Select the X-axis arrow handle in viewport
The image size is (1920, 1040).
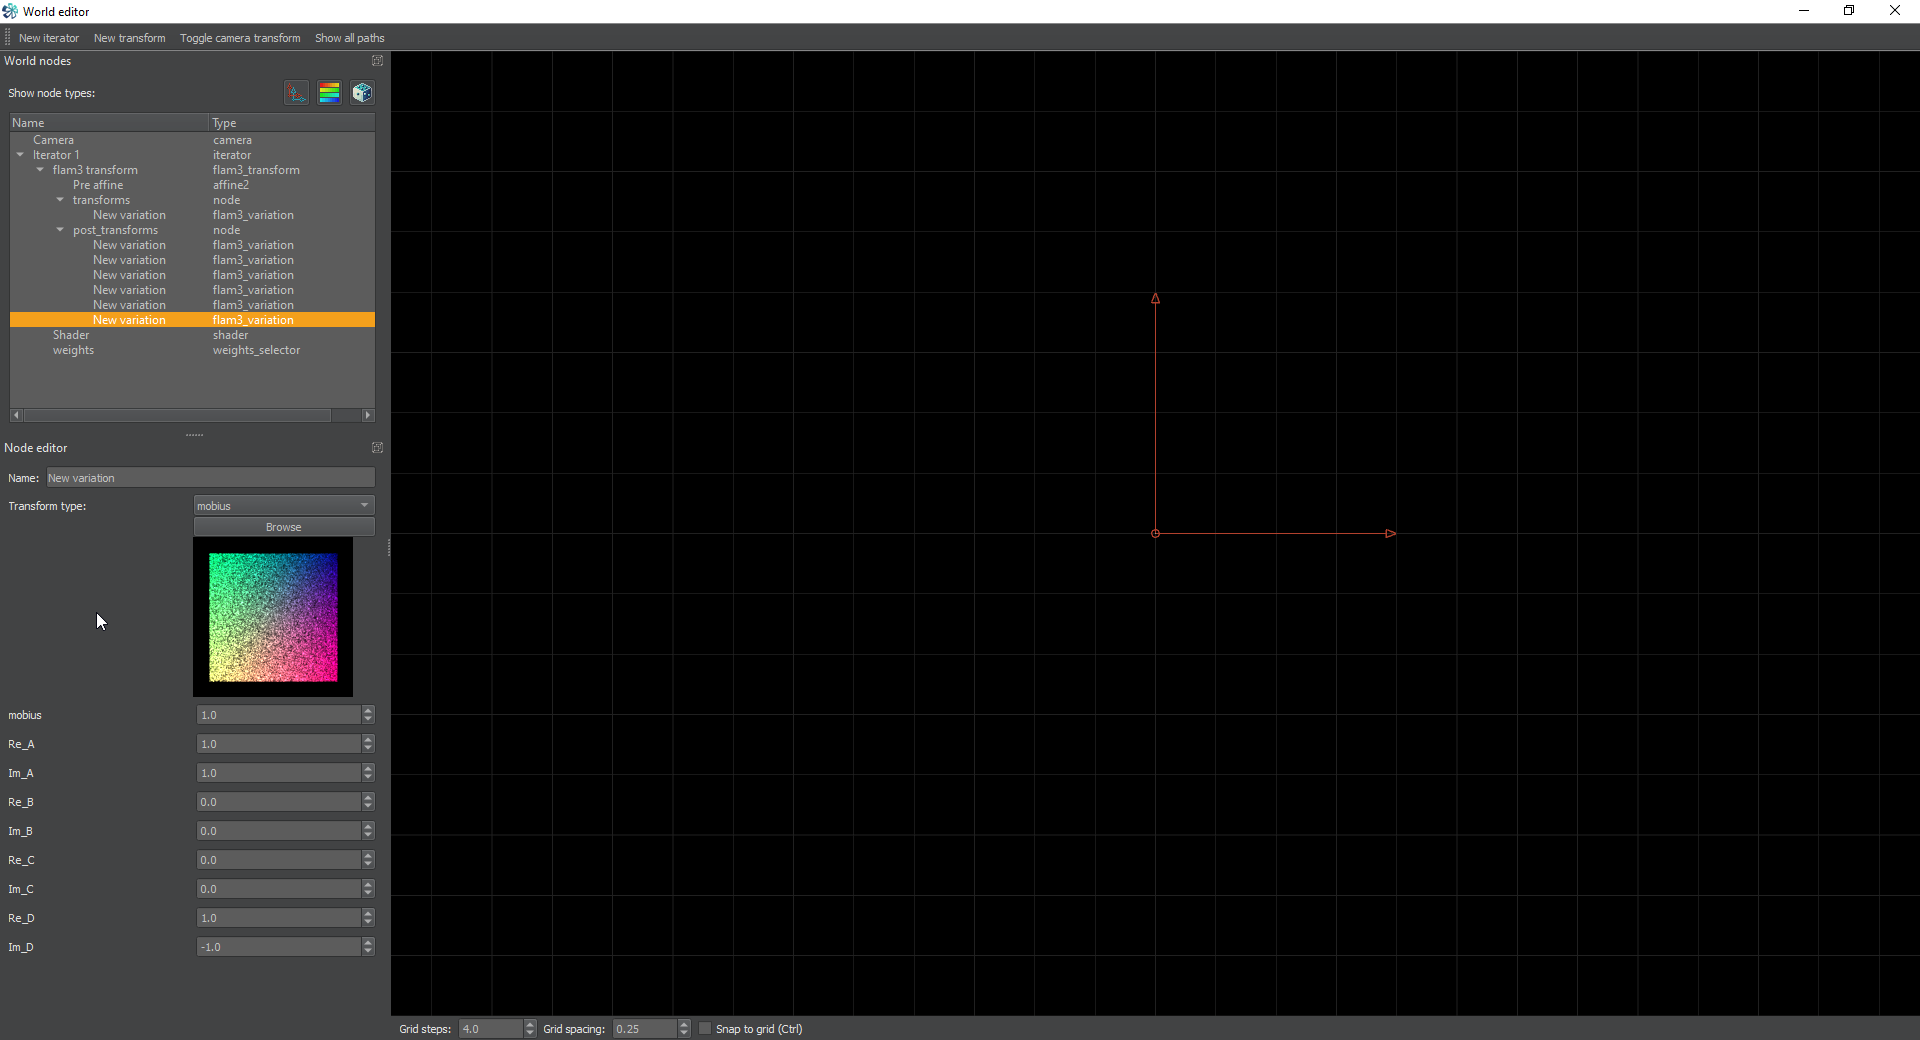[x=1390, y=534]
